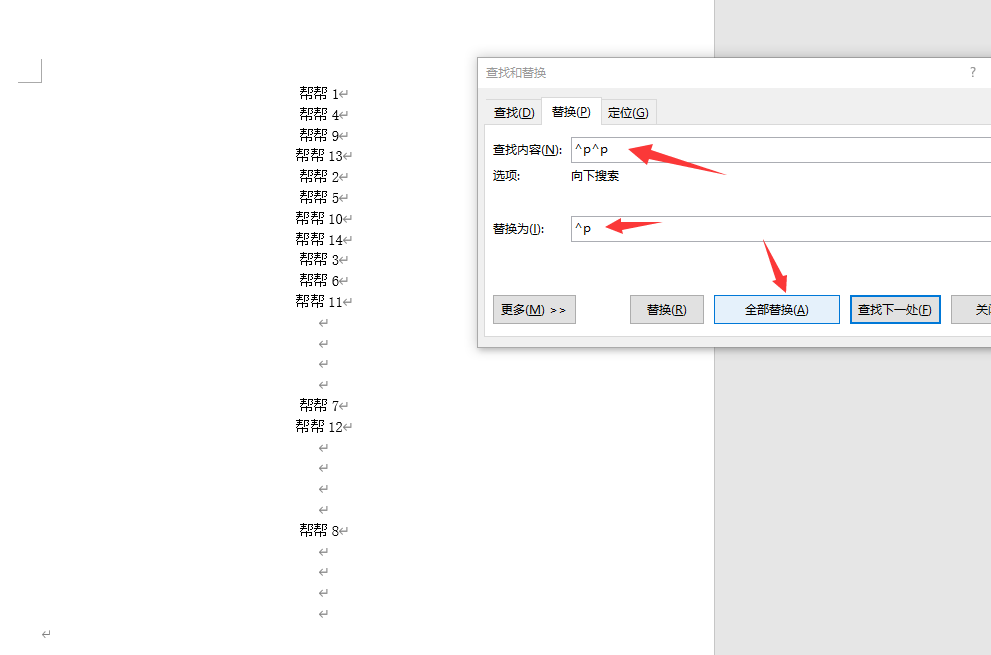Click the document line 帮帮 7
The width and height of the screenshot is (991, 655).
coord(319,406)
